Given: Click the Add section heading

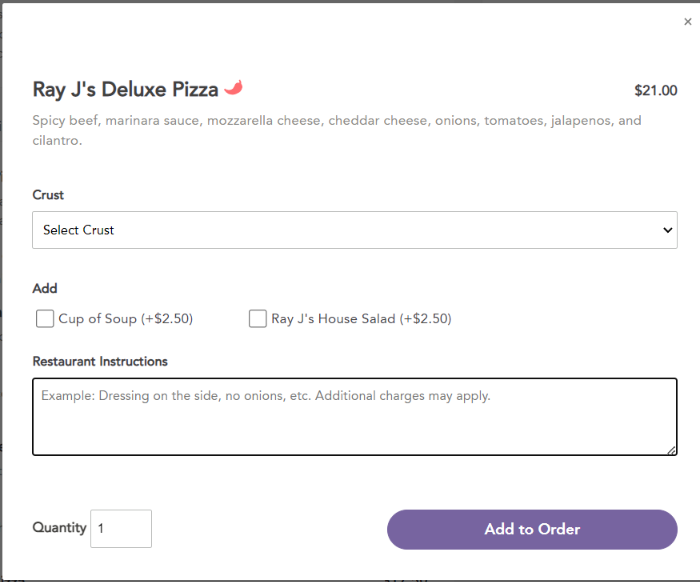Looking at the screenshot, I should 45,288.
